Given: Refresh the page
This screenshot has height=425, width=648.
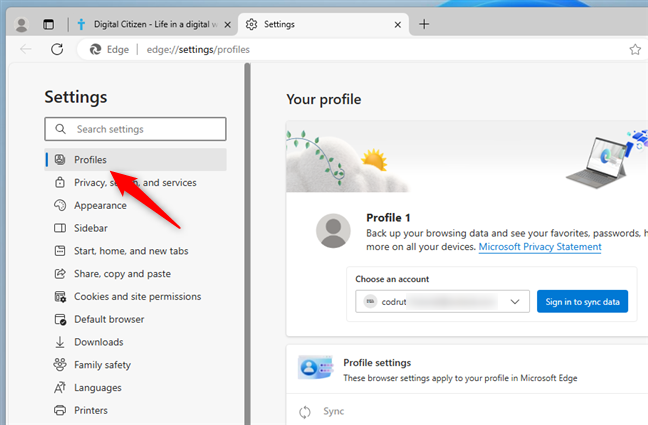Looking at the screenshot, I should coord(57,49).
